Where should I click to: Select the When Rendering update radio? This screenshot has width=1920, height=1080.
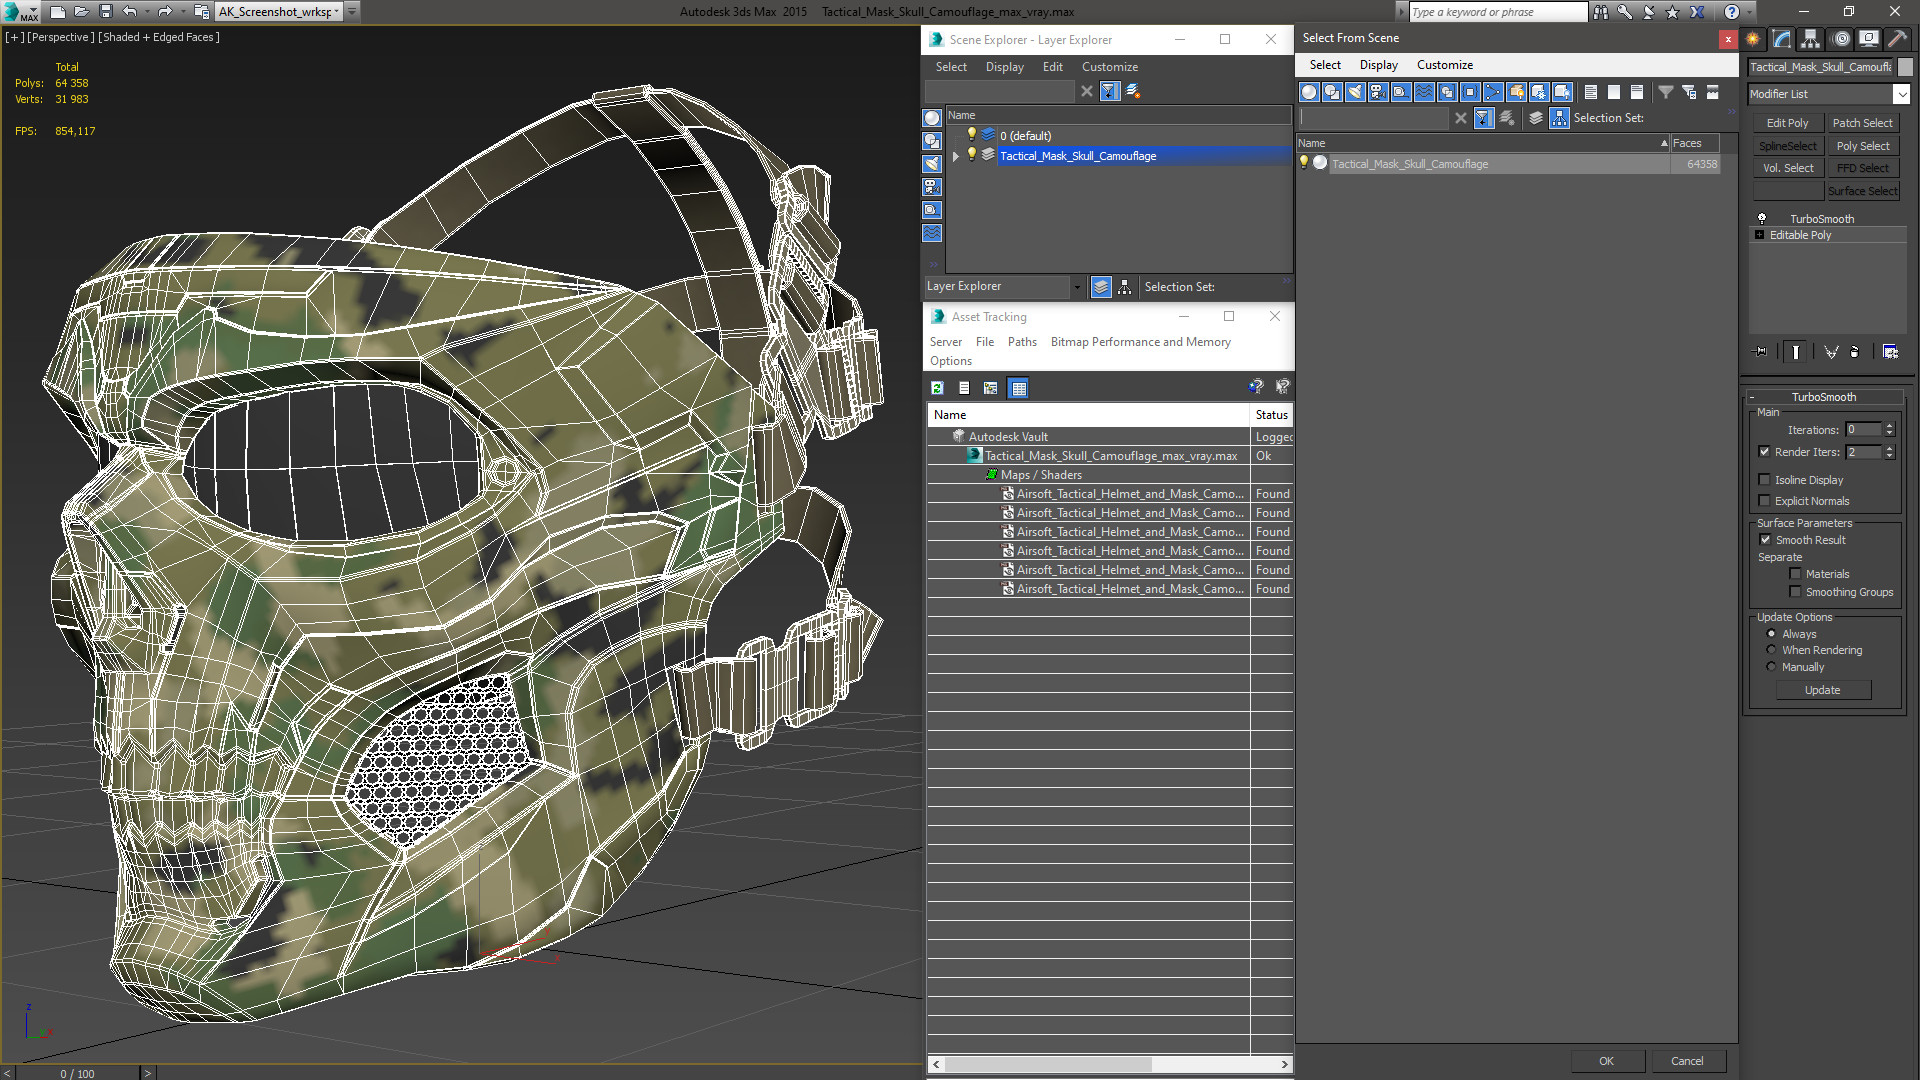[x=1771, y=650]
